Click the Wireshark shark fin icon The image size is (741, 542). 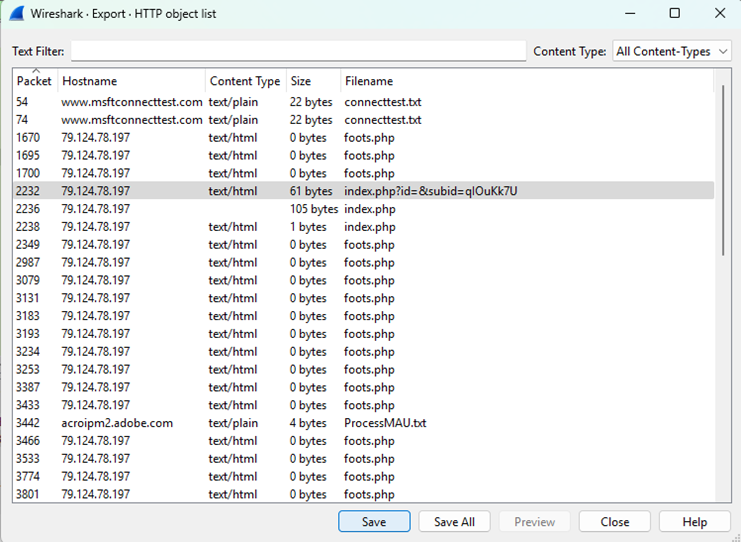click(17, 13)
